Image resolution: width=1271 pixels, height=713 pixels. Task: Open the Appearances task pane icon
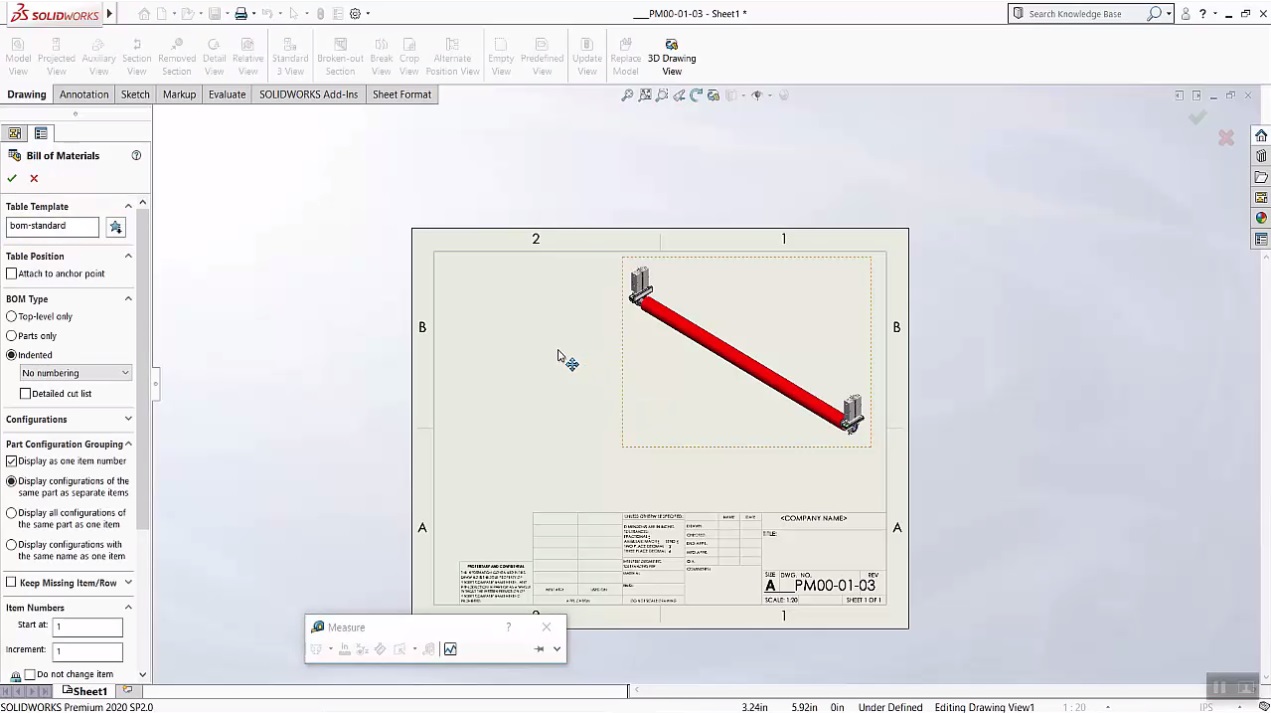click(x=1261, y=218)
